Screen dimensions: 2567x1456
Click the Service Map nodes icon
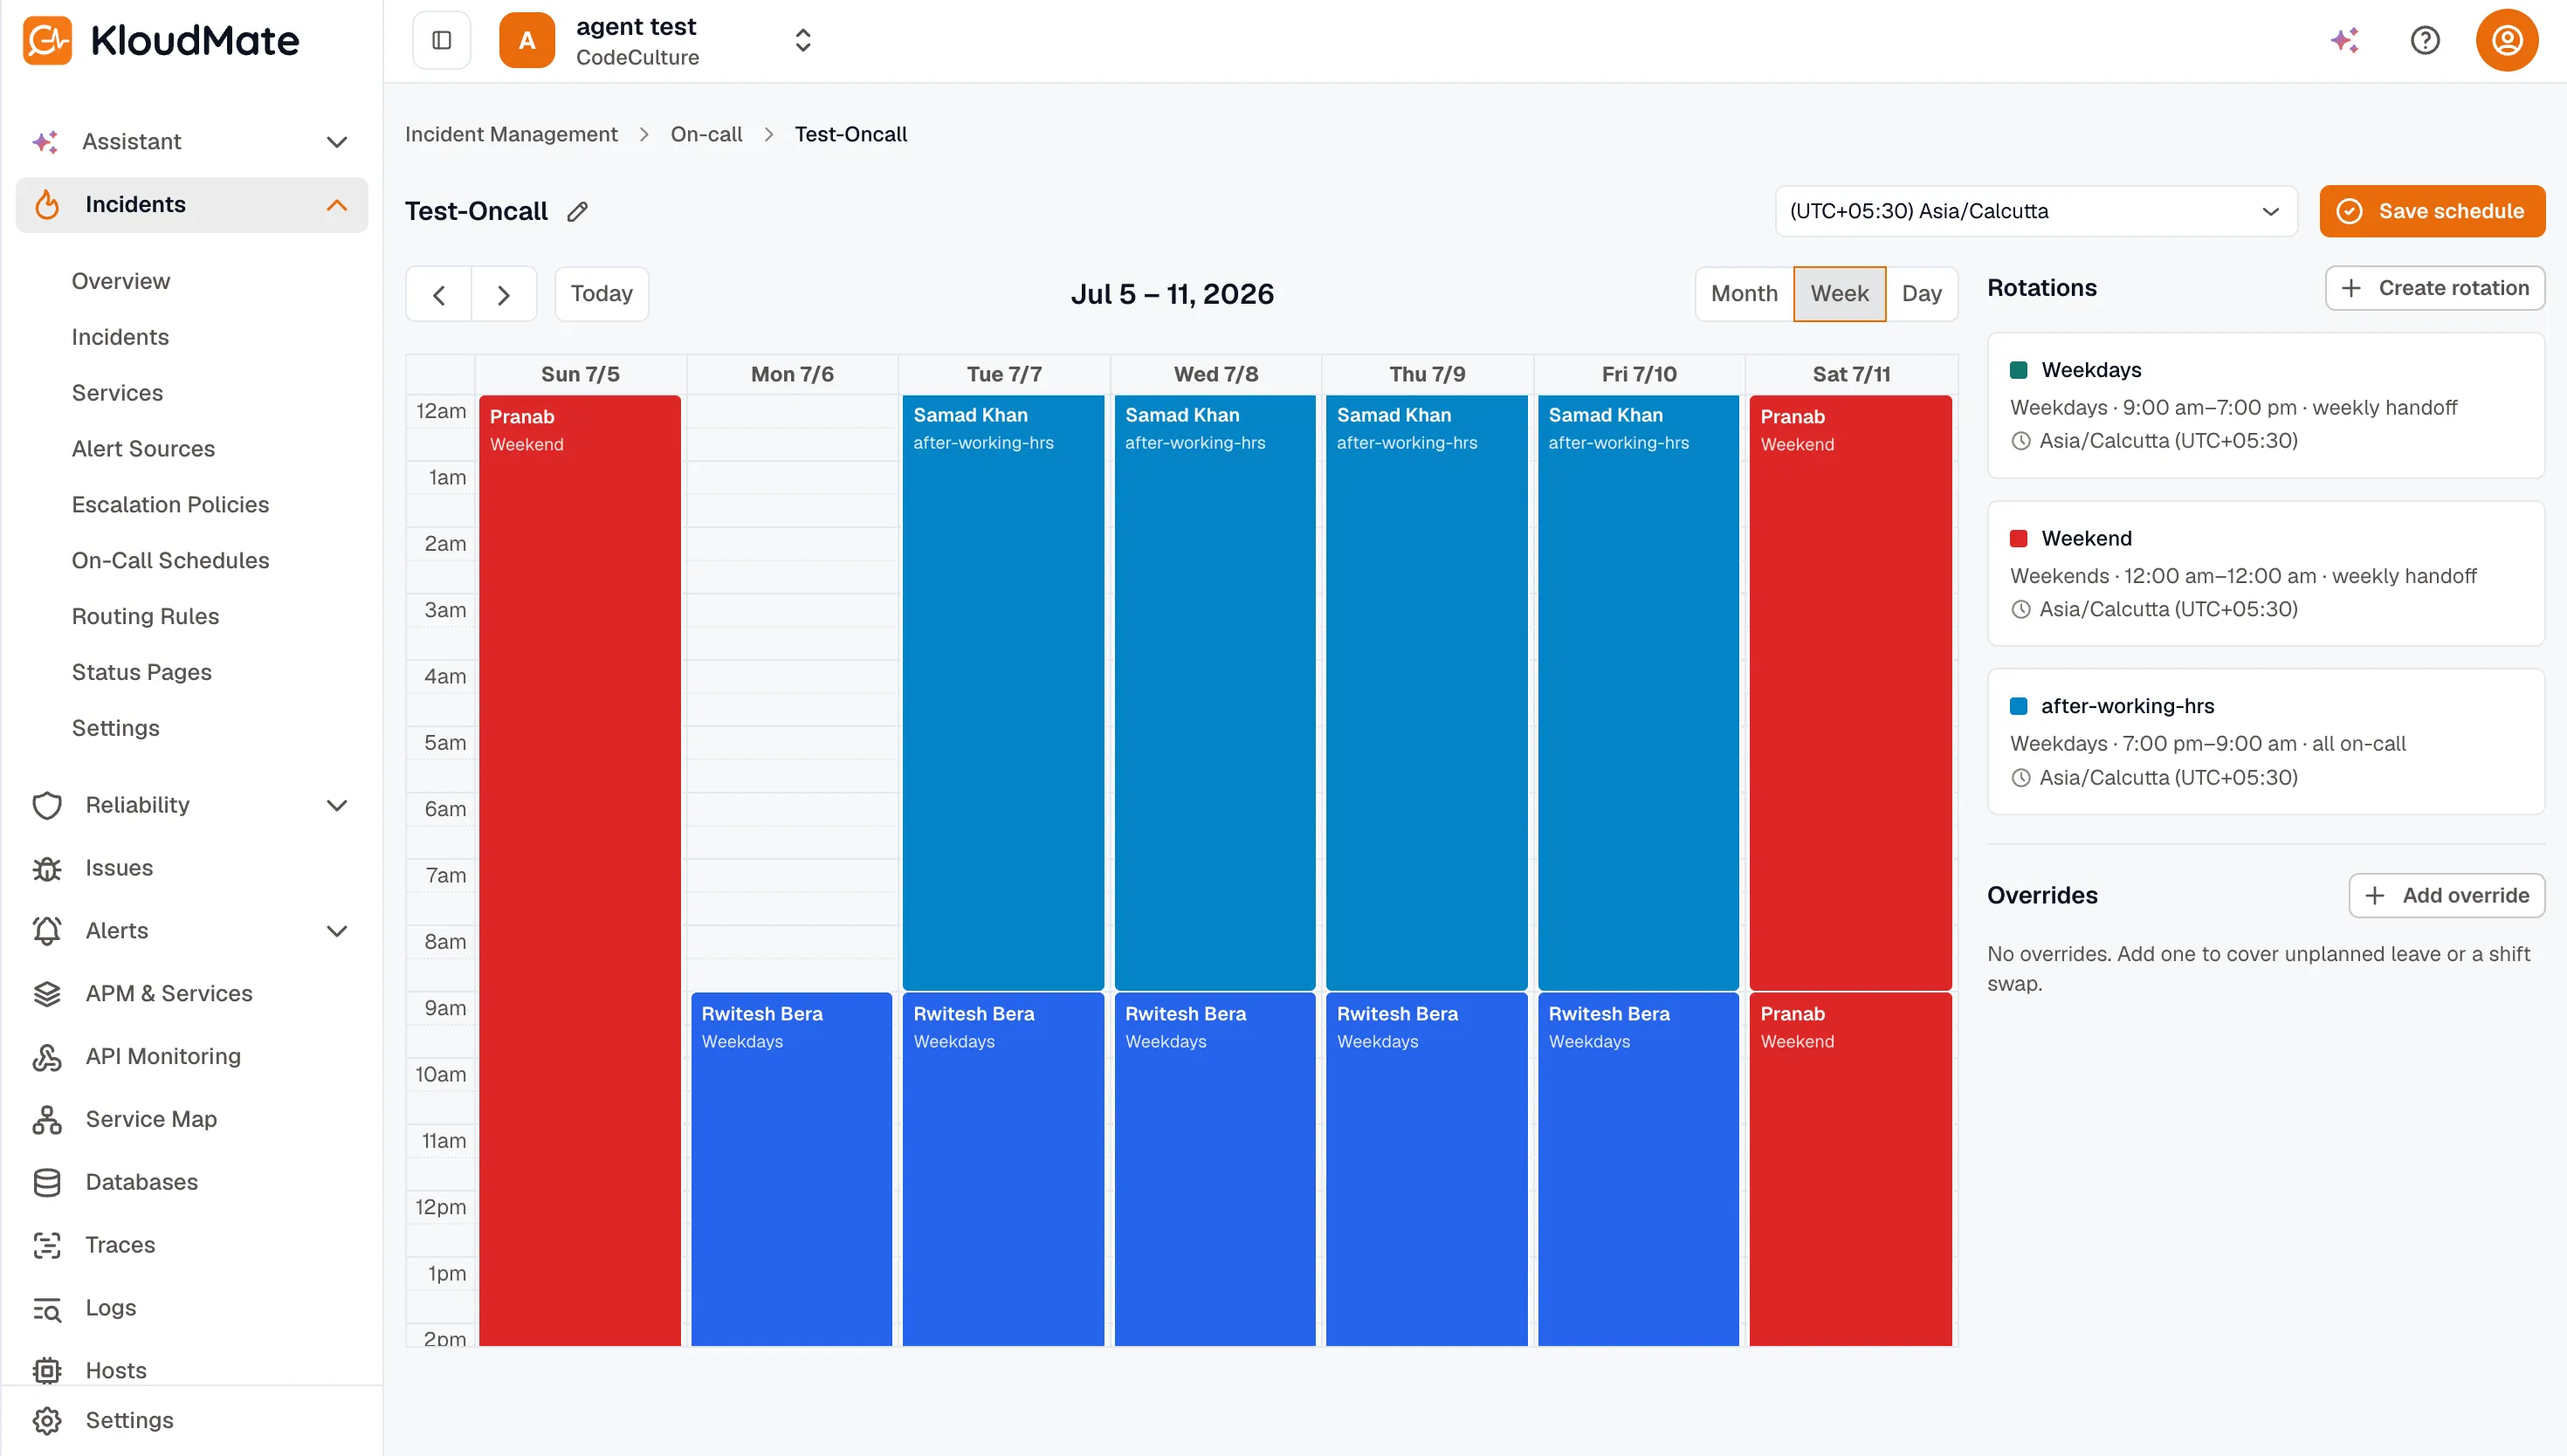[47, 1119]
